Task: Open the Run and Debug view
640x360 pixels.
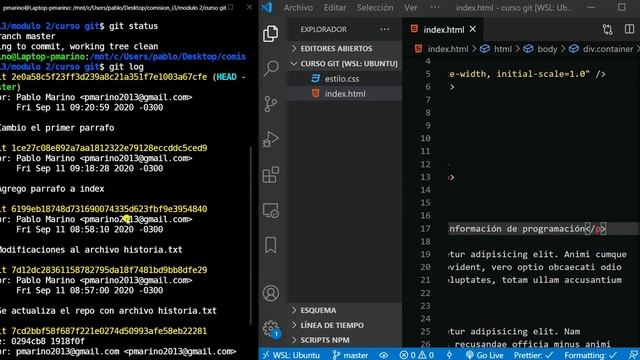Action: (x=271, y=139)
